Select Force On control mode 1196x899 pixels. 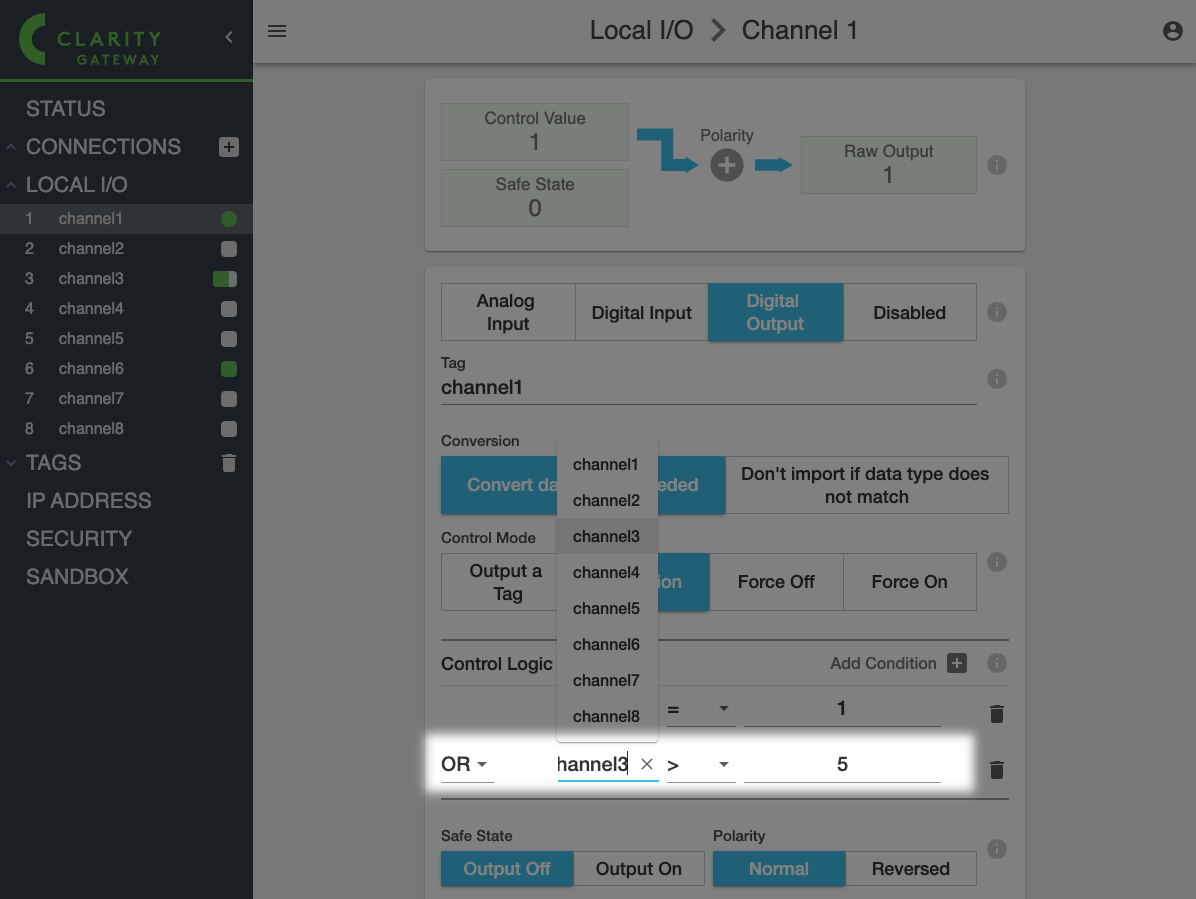coord(909,582)
